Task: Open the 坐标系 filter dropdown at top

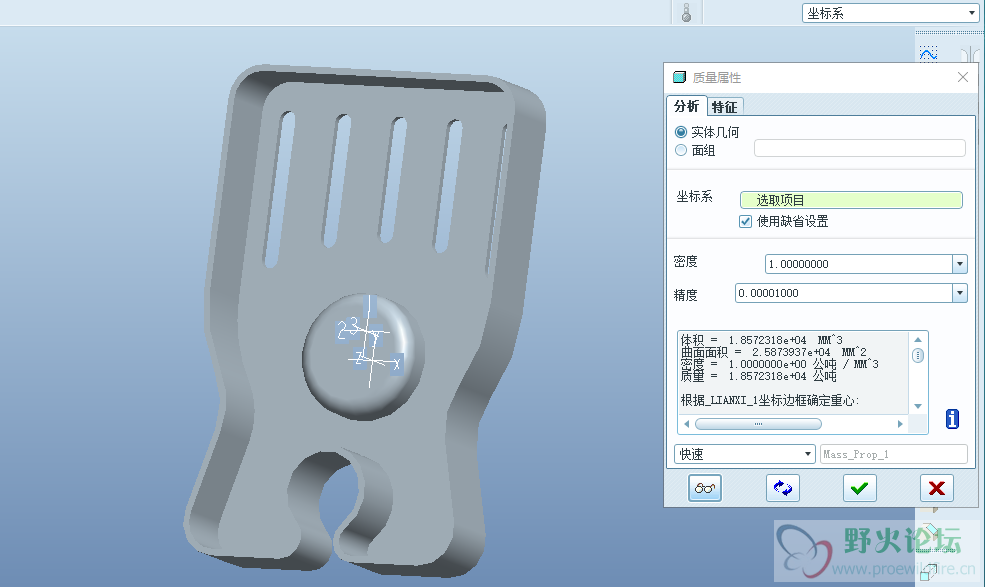Action: pos(890,13)
